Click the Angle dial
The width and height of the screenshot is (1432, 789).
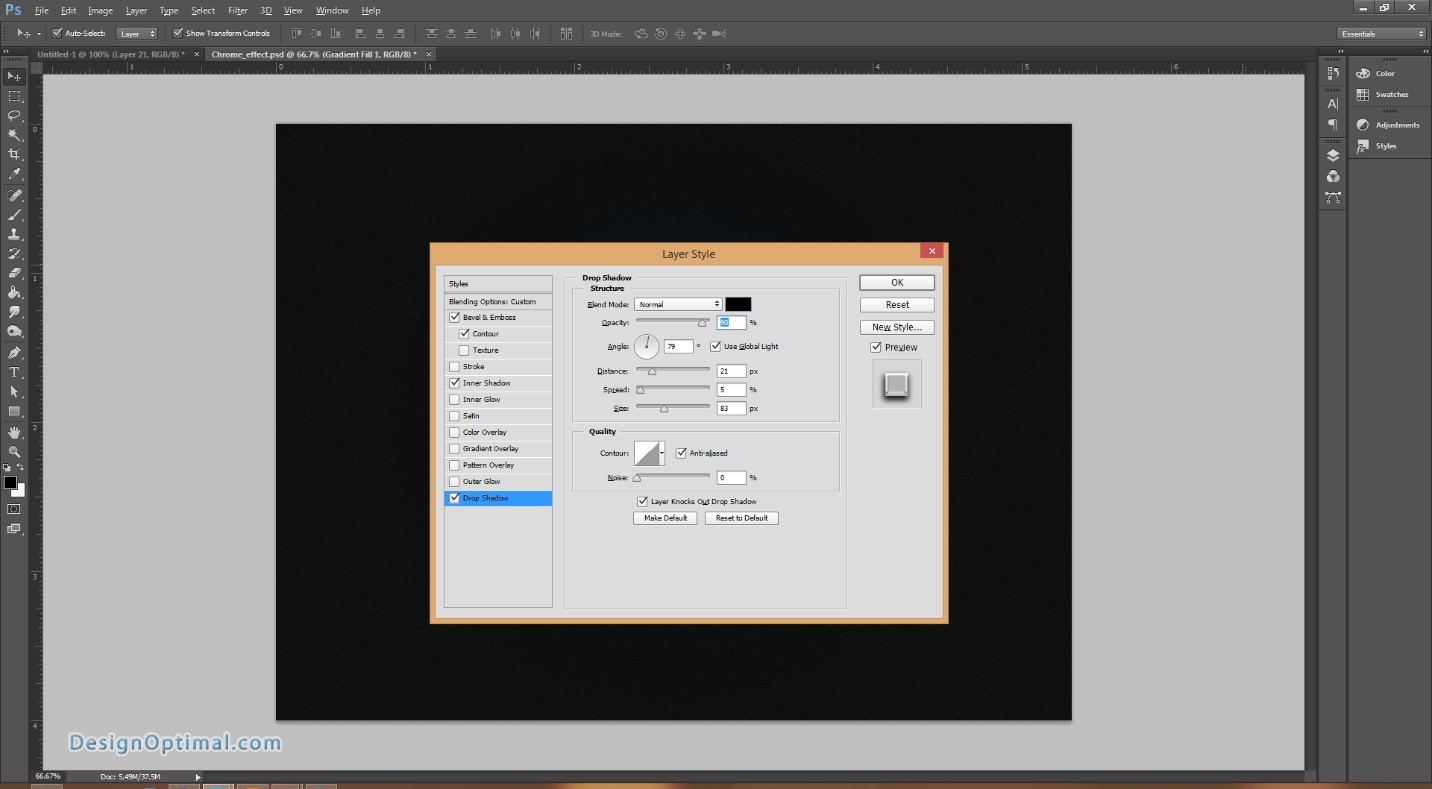click(647, 346)
